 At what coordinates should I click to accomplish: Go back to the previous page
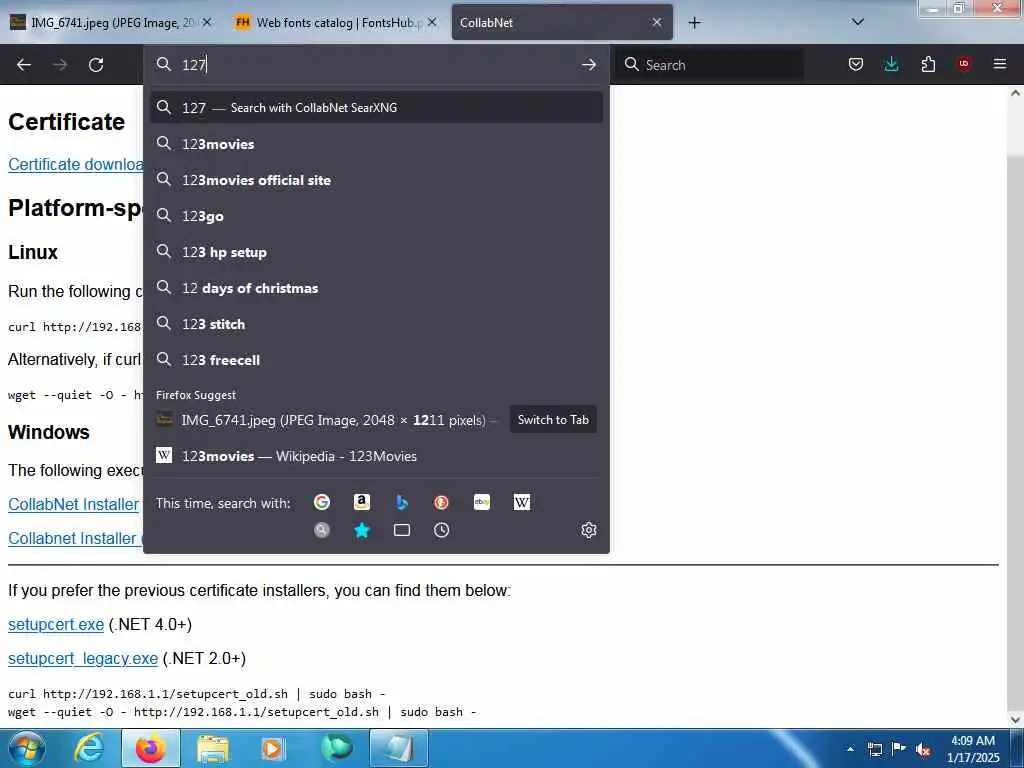coord(24,65)
